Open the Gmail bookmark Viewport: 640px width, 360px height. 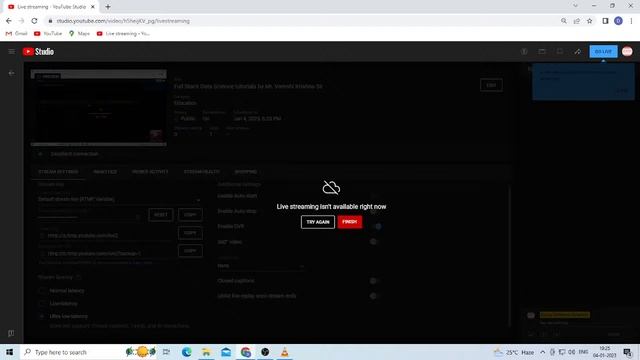pyautogui.click(x=16, y=33)
